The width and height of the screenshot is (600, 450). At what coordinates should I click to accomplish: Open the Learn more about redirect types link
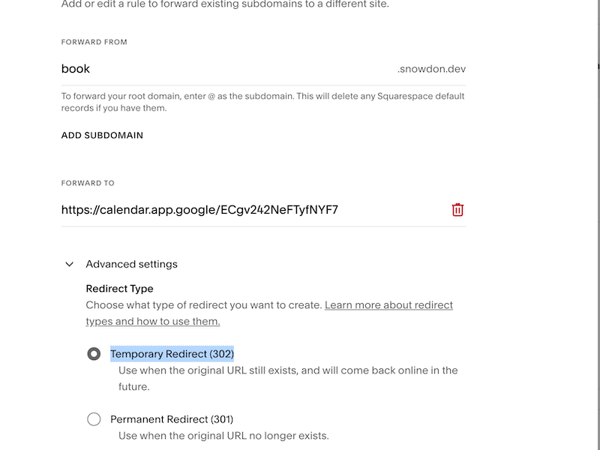388,305
